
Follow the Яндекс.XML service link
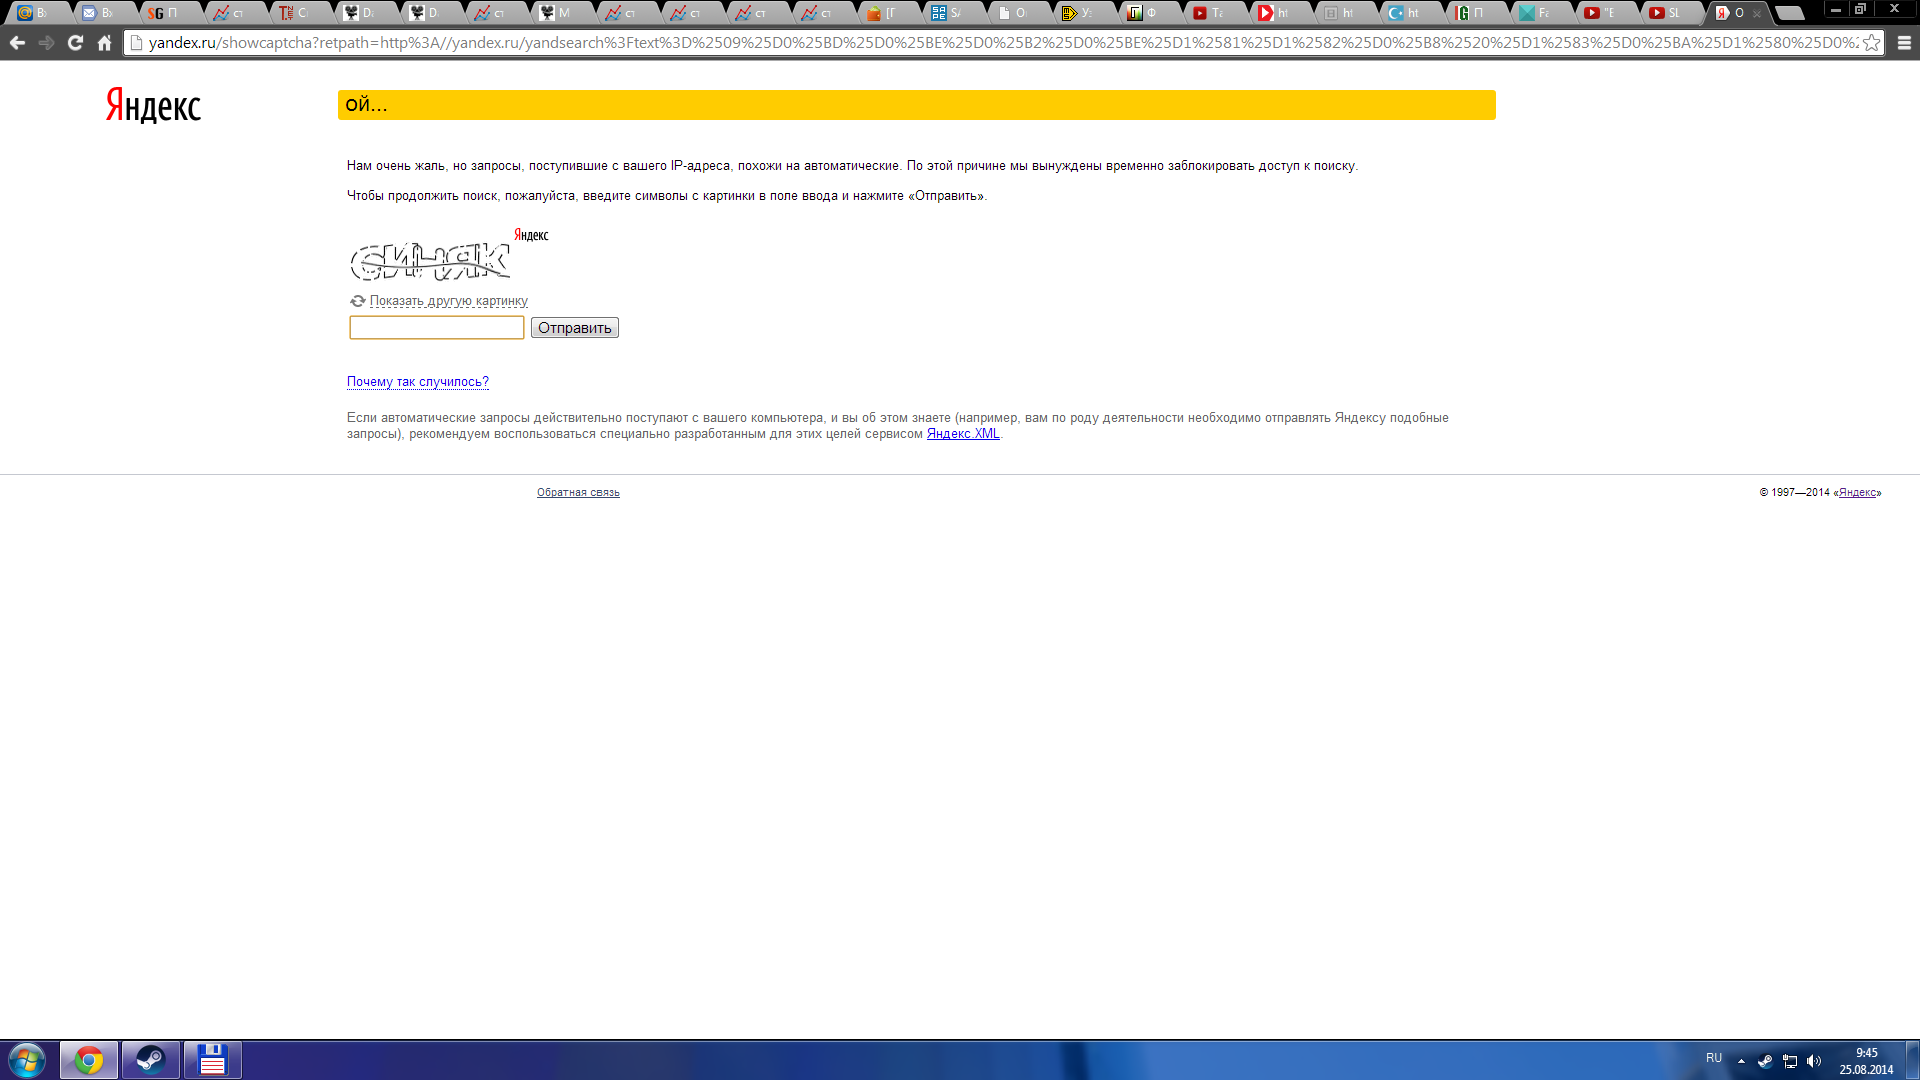point(962,434)
